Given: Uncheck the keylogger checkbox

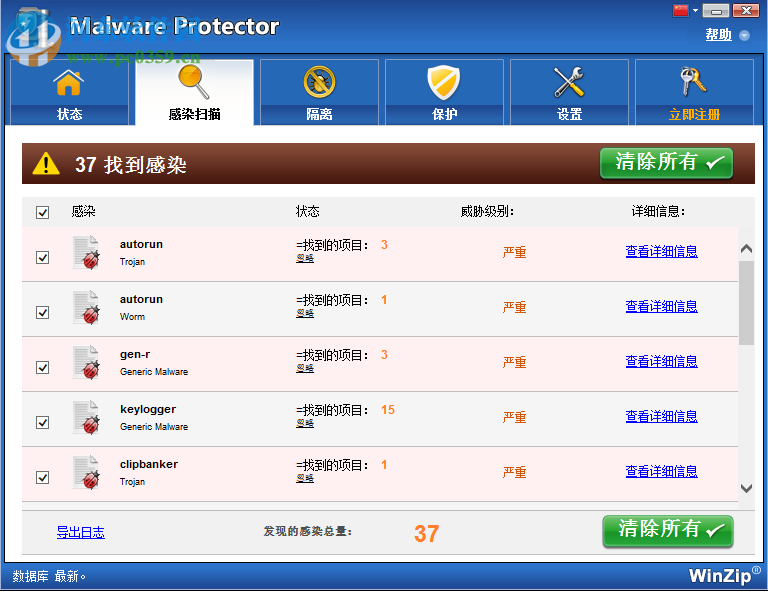Looking at the screenshot, I should 43,422.
